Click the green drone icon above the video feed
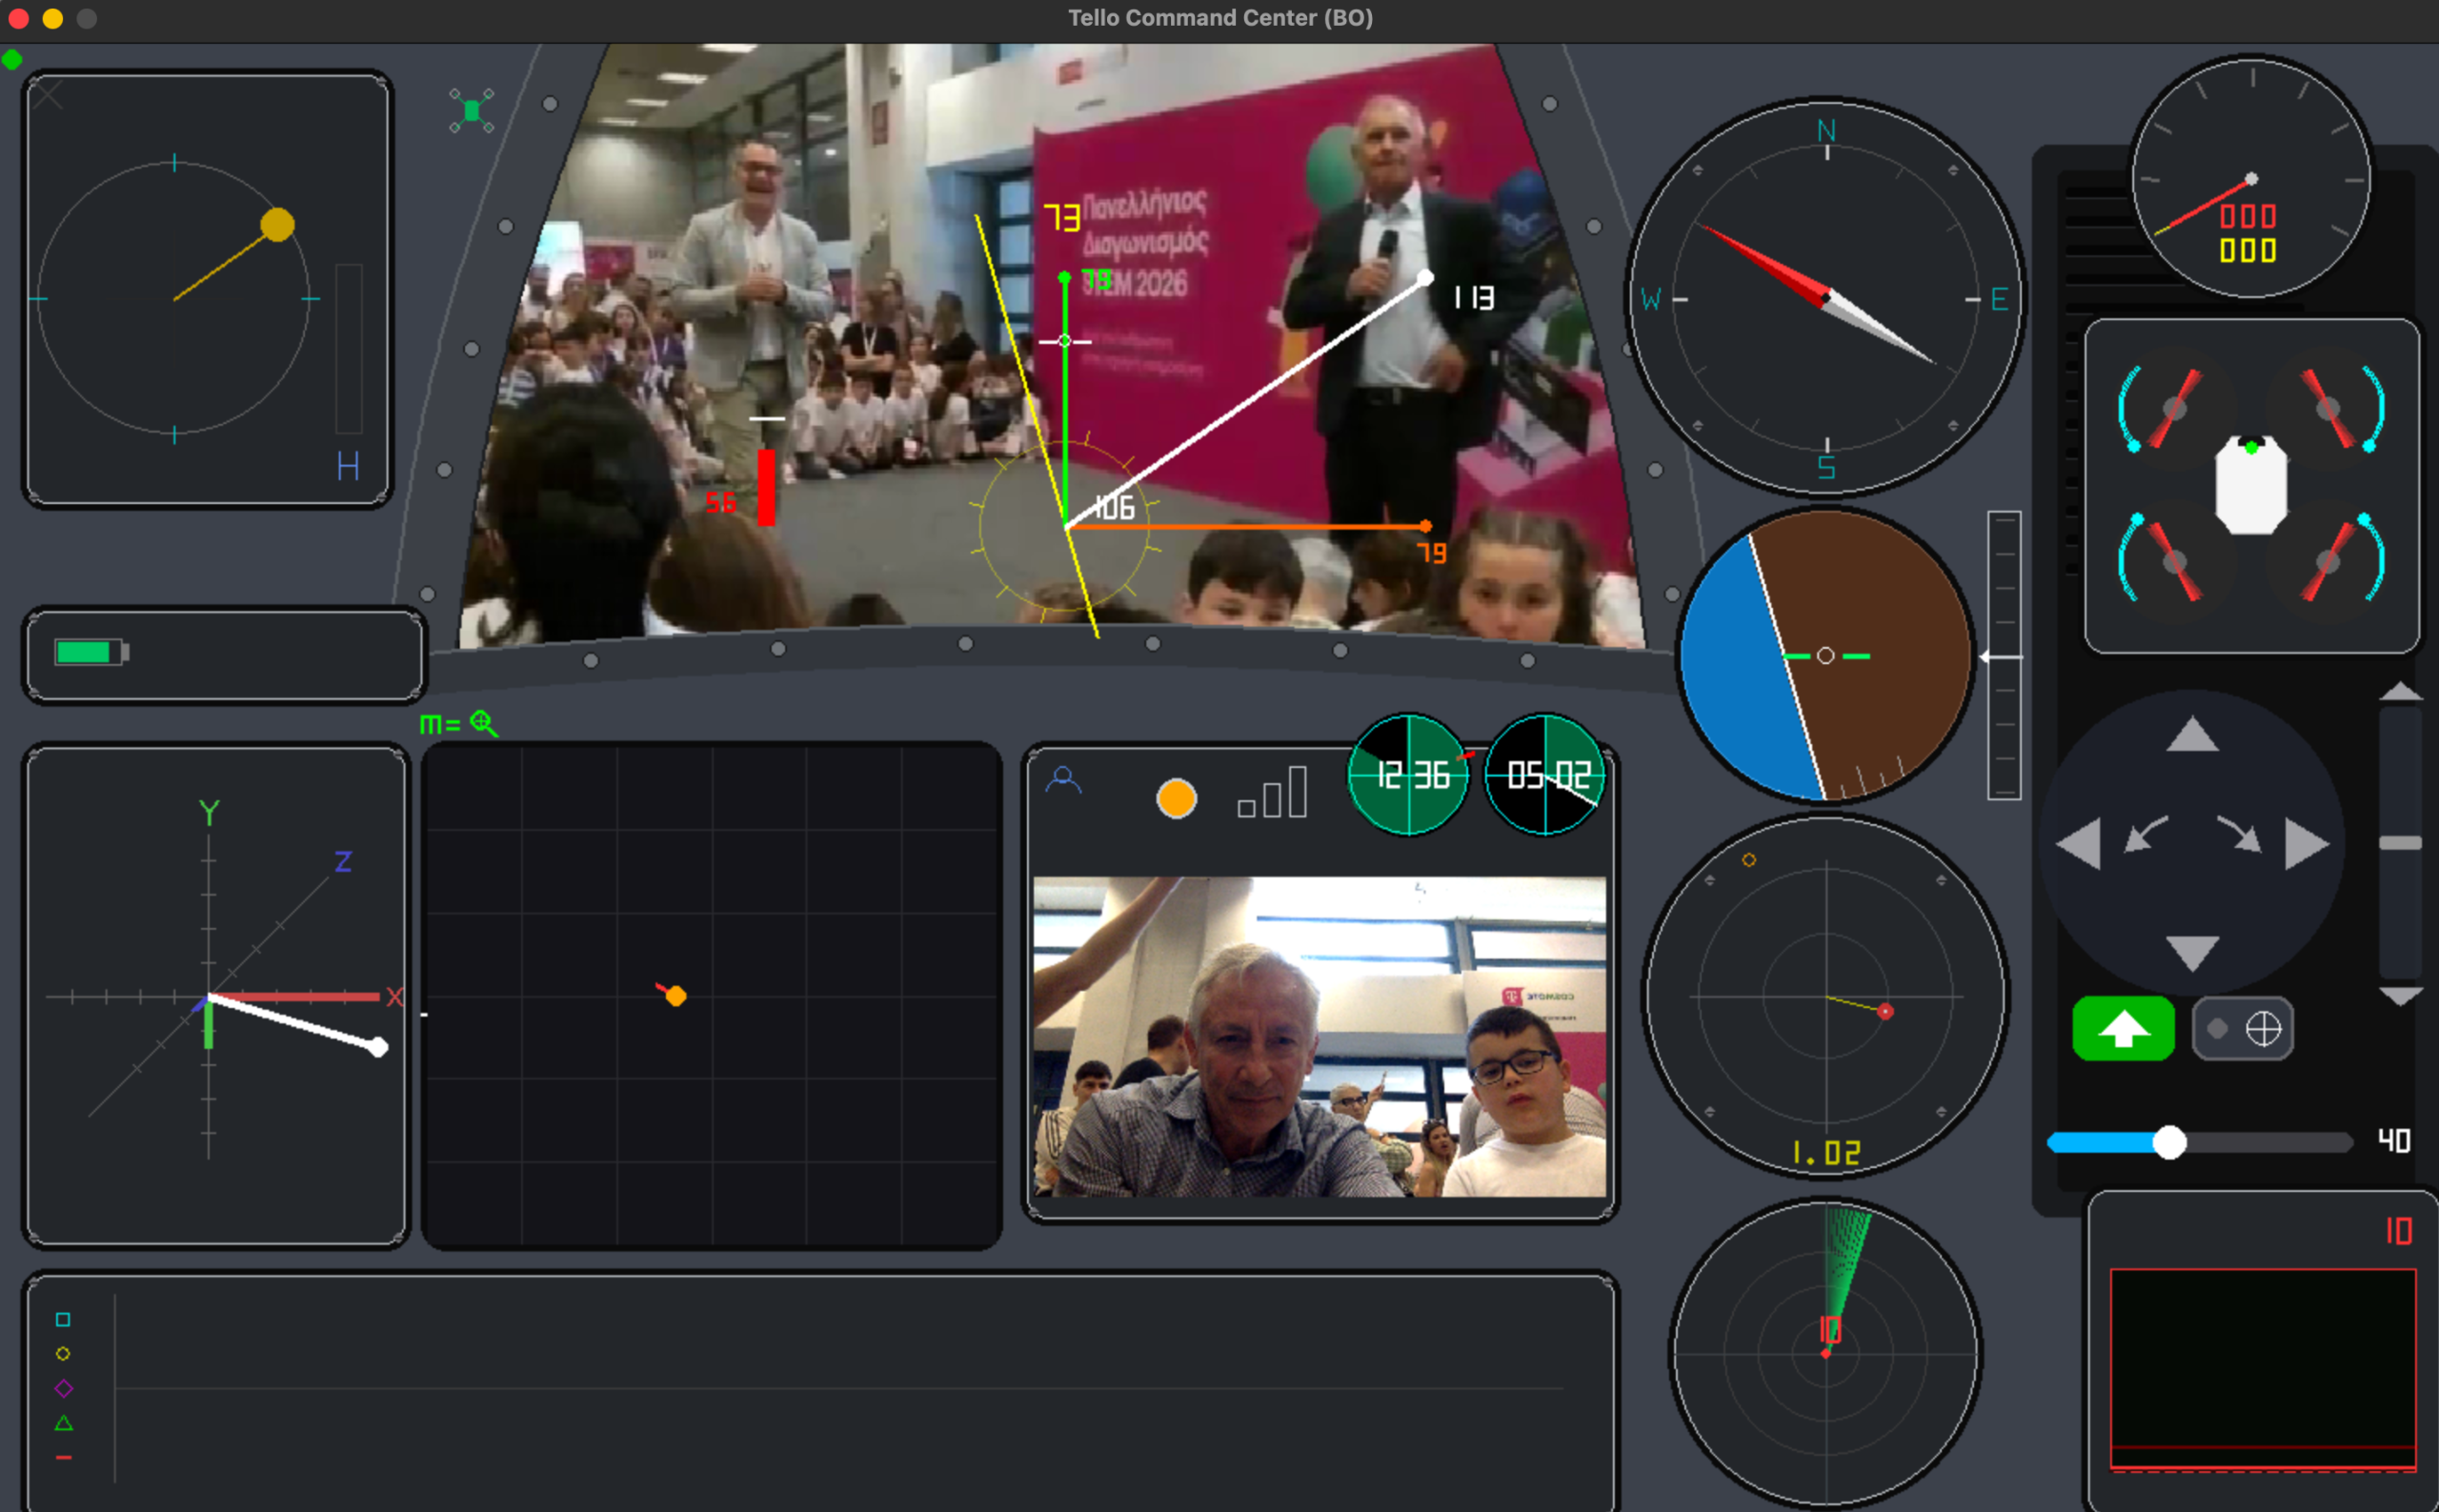This screenshot has width=2439, height=1512. coord(471,111)
